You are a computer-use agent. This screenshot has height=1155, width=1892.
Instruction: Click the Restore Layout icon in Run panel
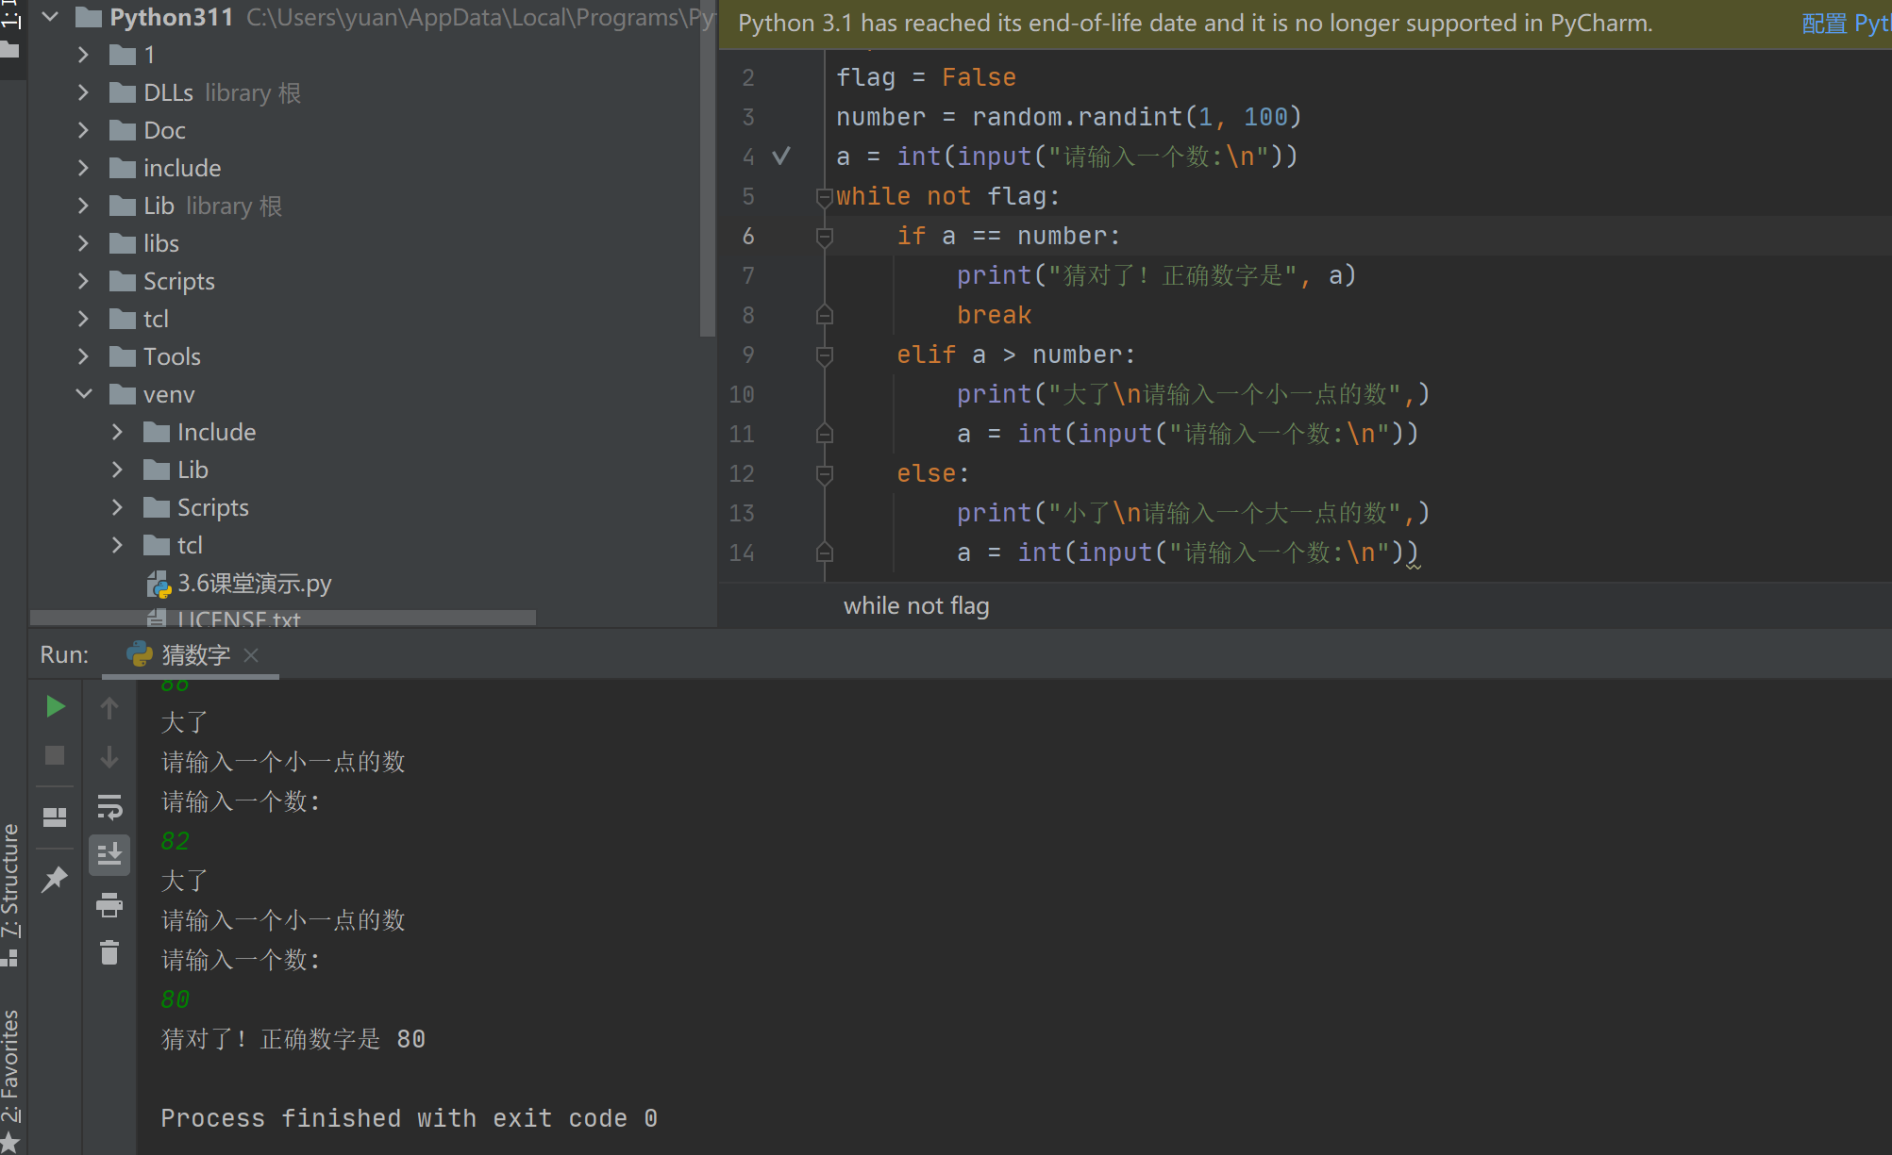55,817
